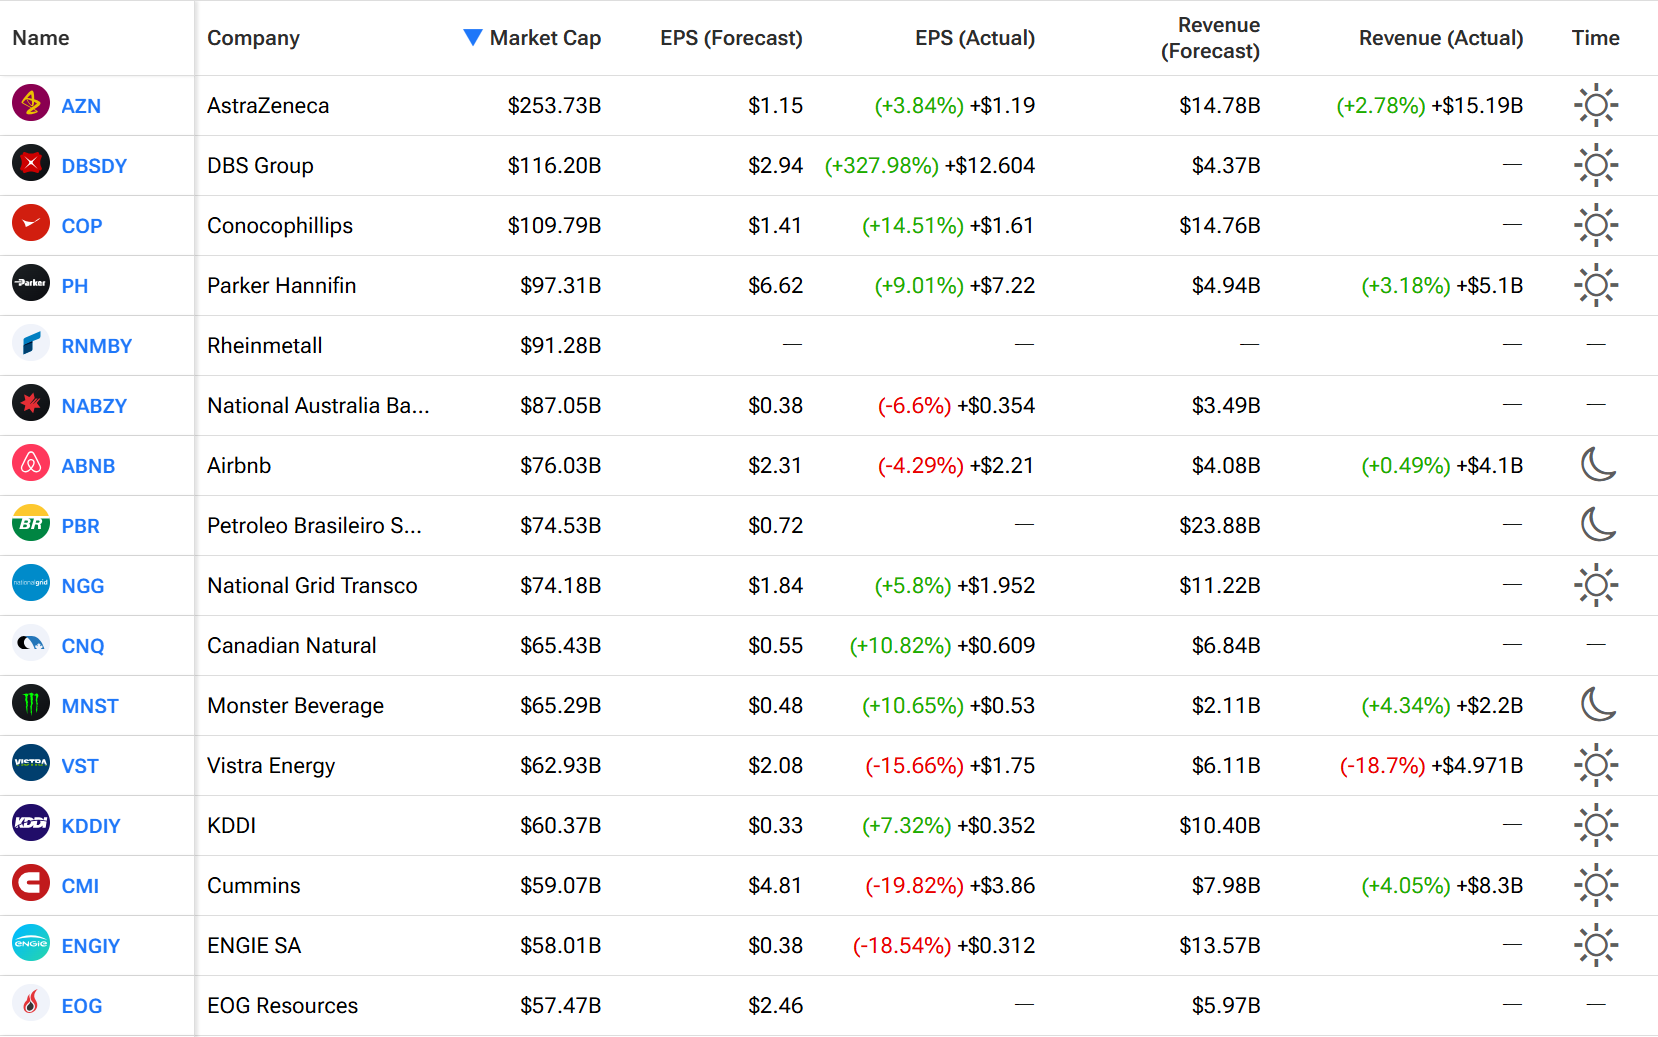Screen dimensions: 1658x1037
Task: Click the ENGIE logo icon
Action: click(x=31, y=944)
